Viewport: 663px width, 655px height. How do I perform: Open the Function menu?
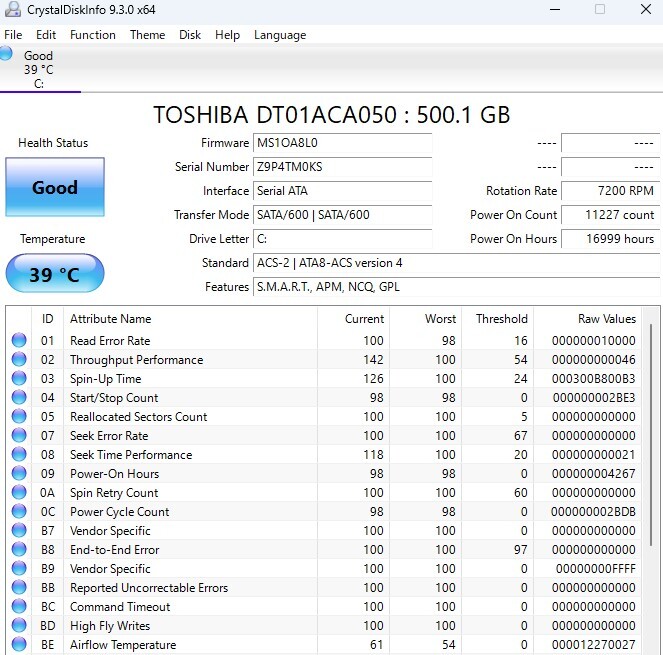pyautogui.click(x=93, y=35)
